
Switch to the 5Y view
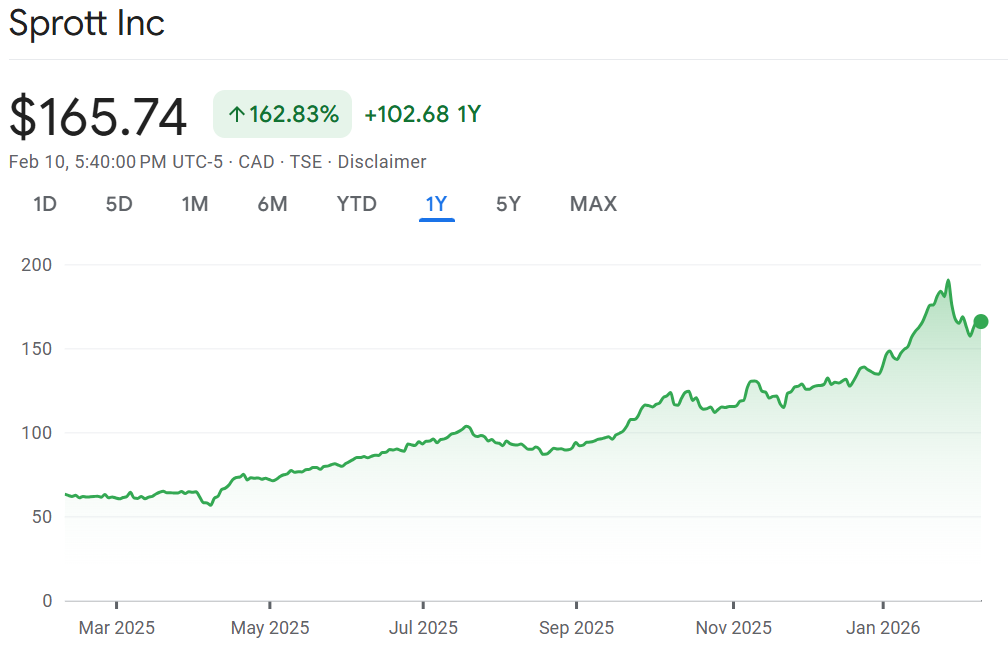click(508, 204)
